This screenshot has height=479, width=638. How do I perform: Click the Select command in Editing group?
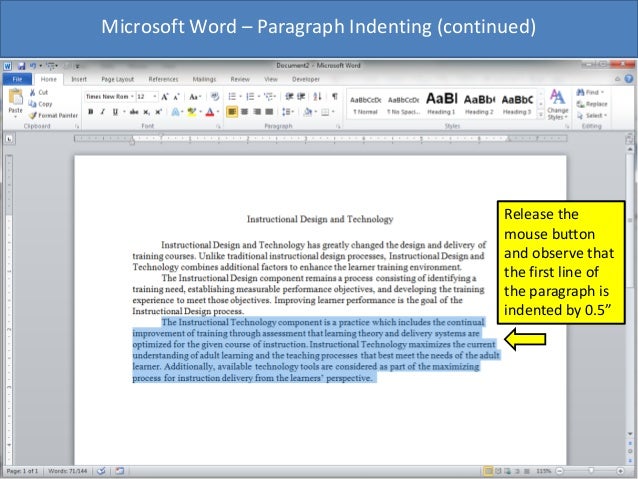[592, 116]
